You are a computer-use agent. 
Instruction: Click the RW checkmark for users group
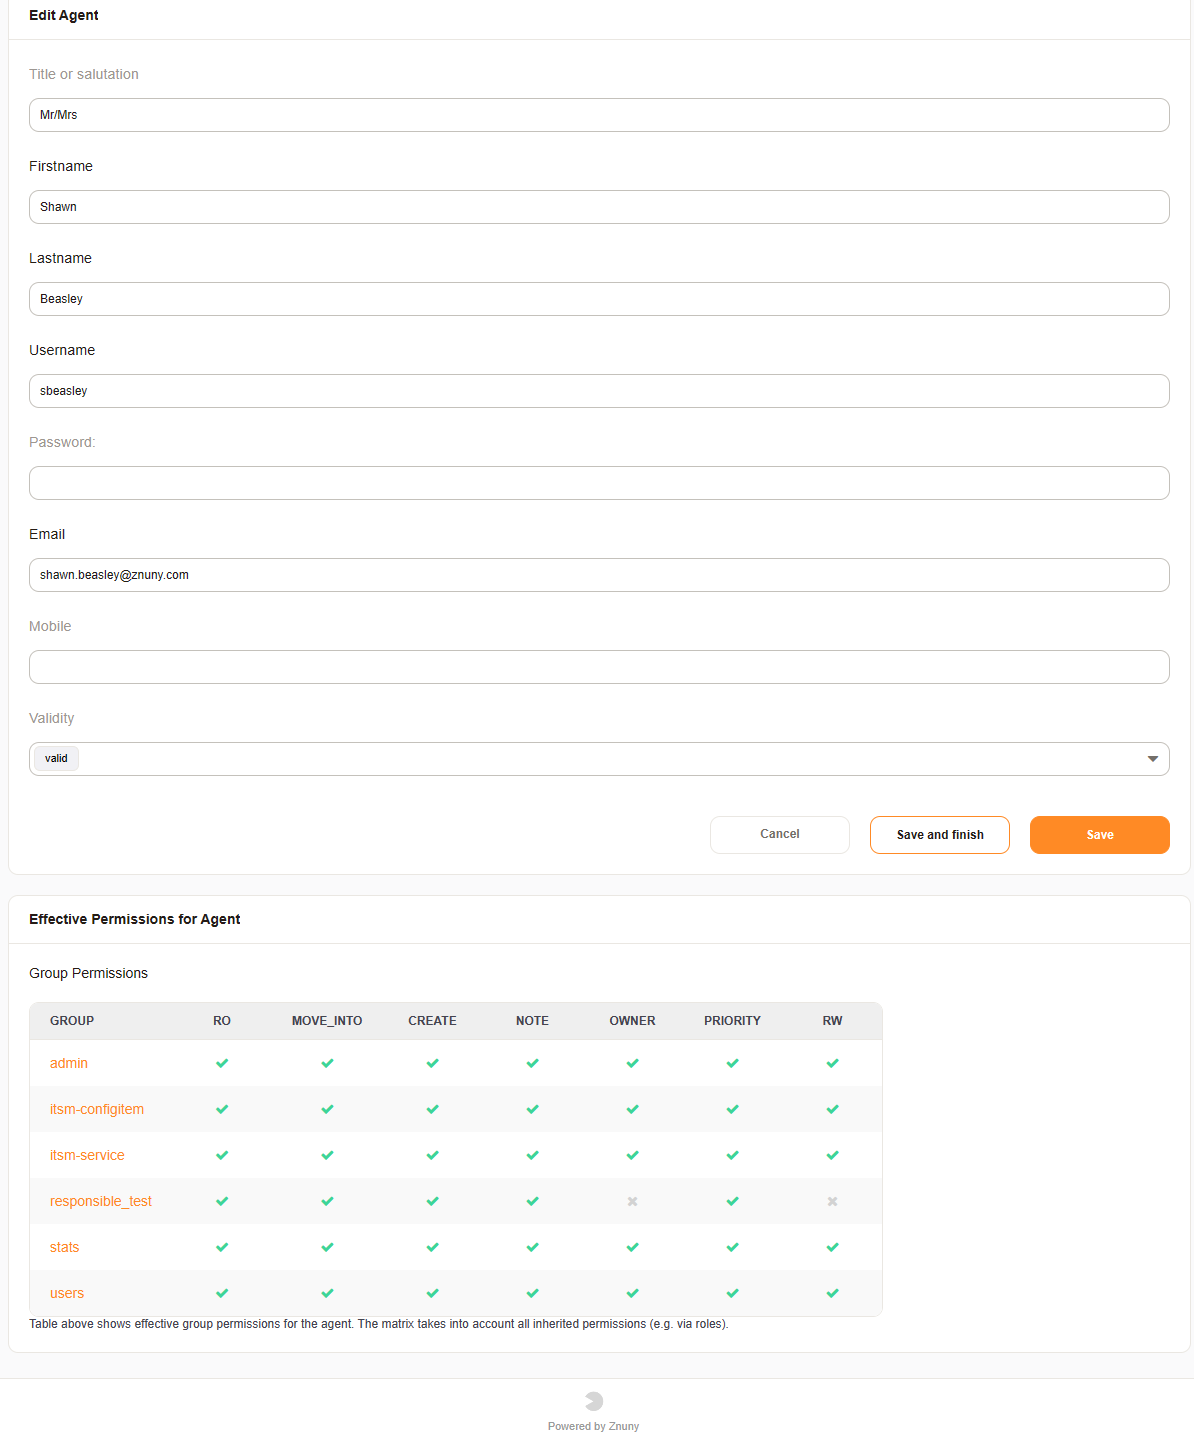pyautogui.click(x=832, y=1293)
